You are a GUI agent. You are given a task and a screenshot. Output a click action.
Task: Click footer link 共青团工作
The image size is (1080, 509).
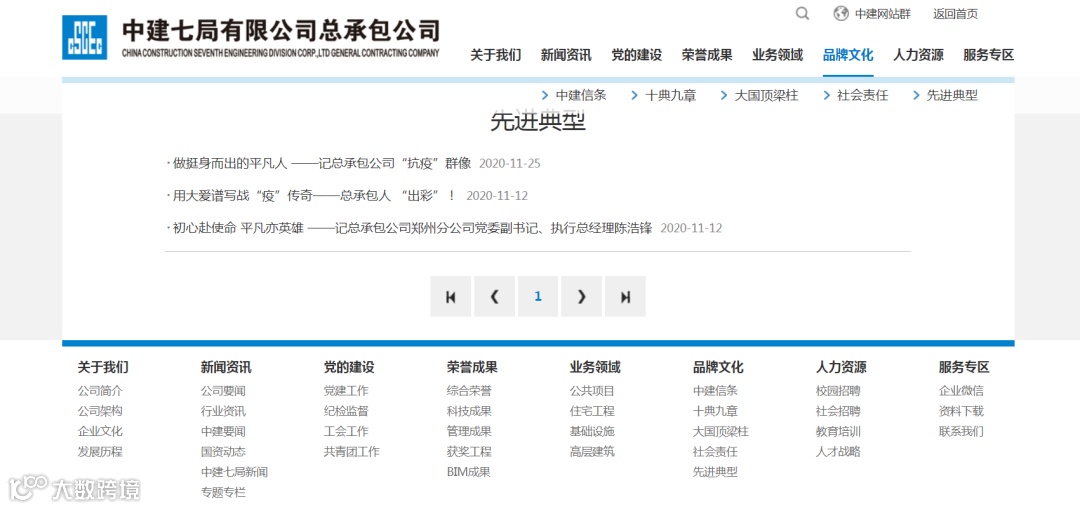click(352, 452)
